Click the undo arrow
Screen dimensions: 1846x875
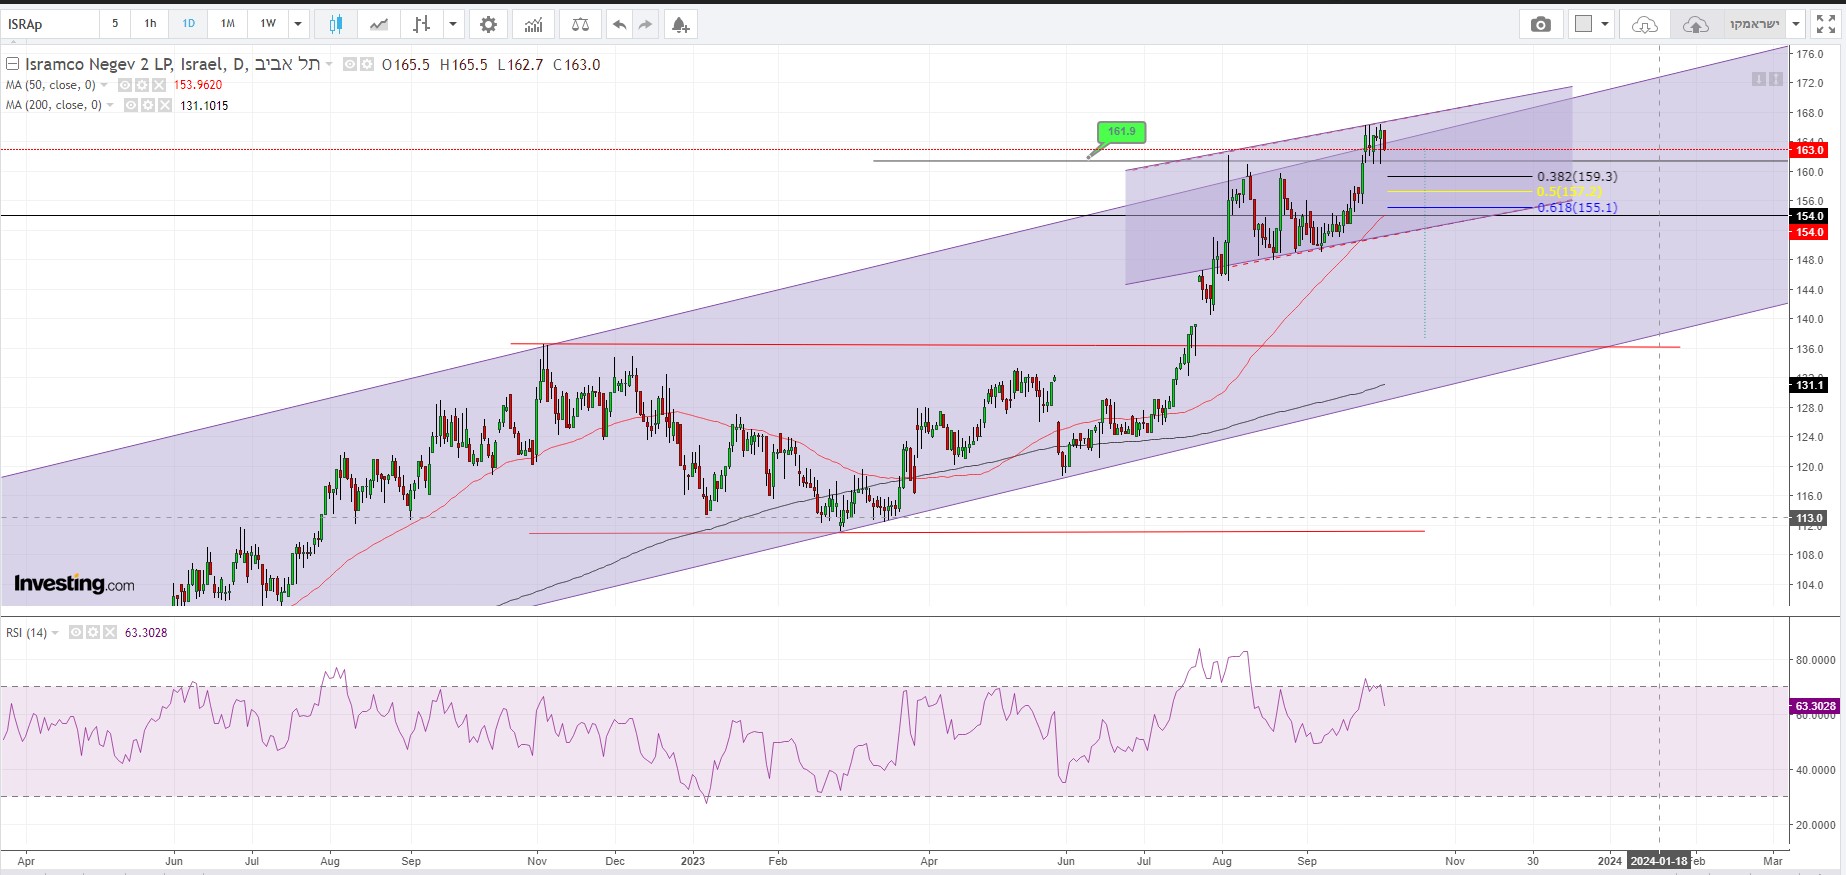point(620,24)
